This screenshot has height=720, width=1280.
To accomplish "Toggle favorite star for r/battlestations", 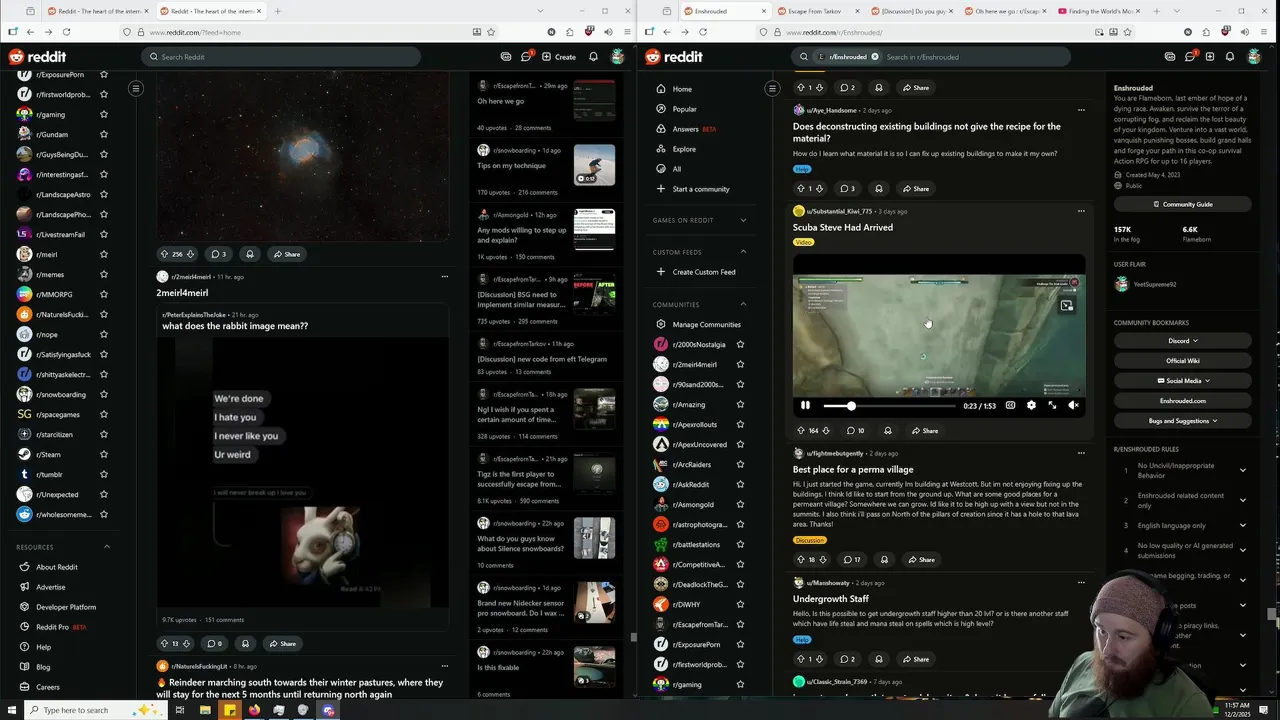I will tap(740, 545).
